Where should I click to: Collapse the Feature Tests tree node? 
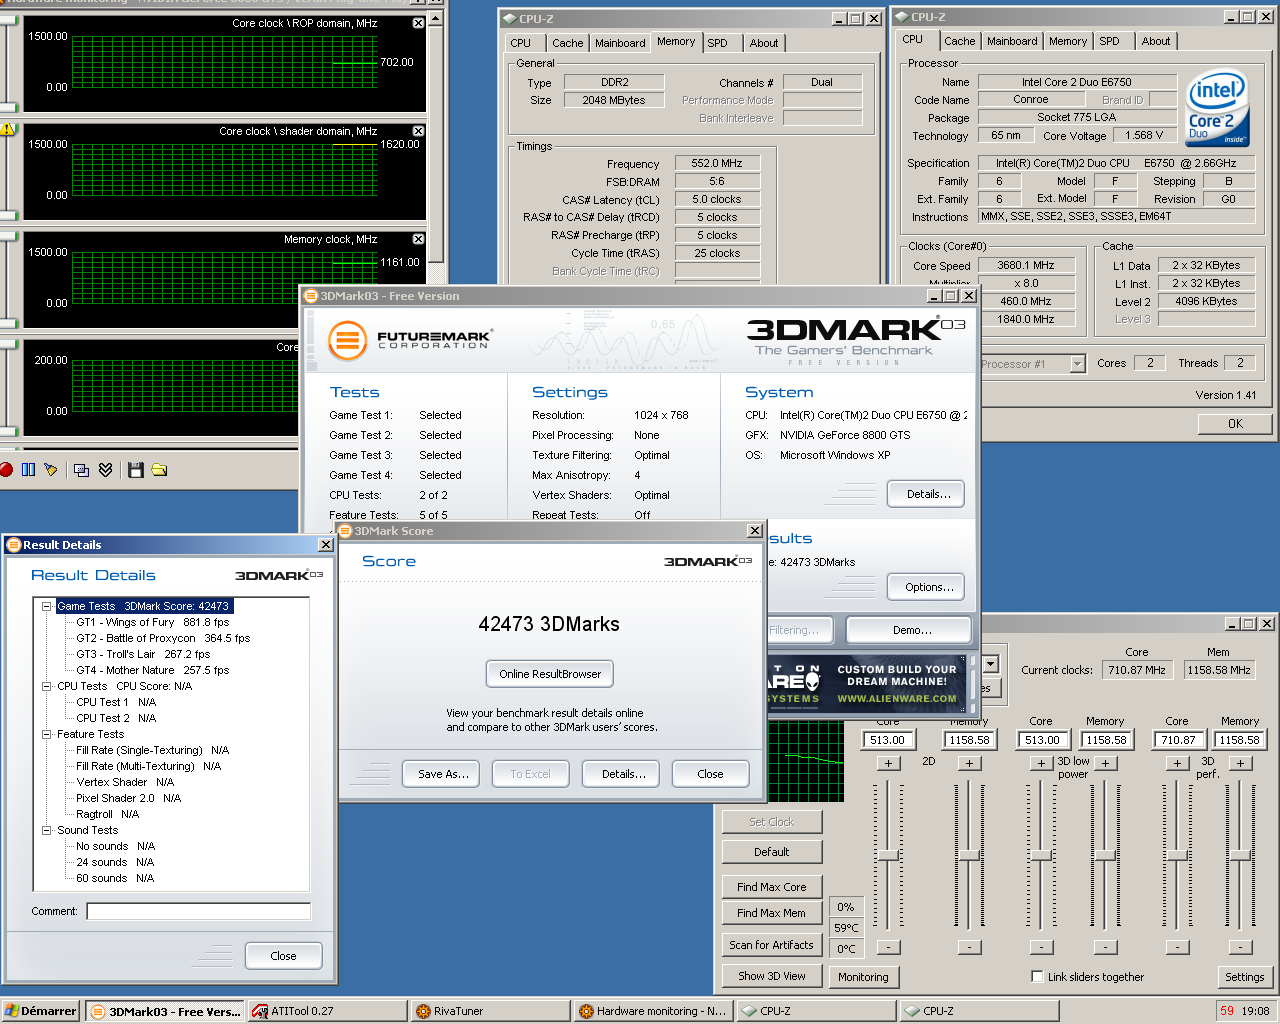pos(46,734)
